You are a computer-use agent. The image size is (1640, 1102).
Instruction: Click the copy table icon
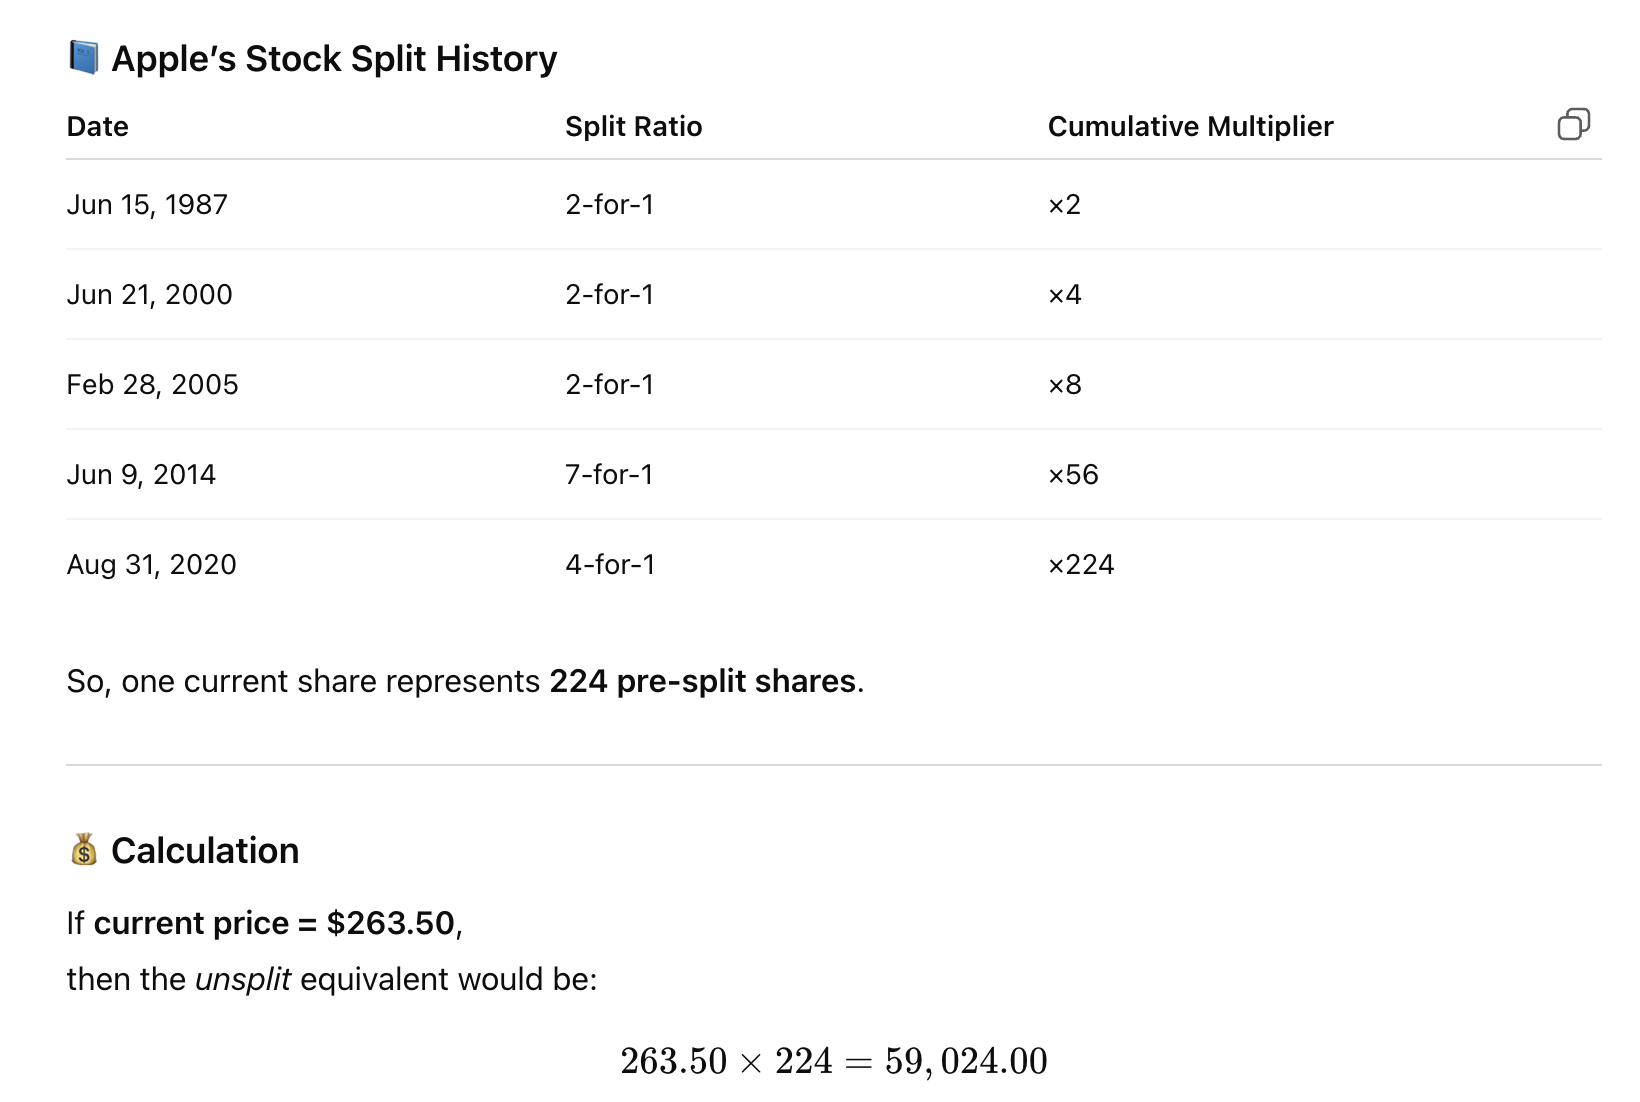[x=1573, y=125]
